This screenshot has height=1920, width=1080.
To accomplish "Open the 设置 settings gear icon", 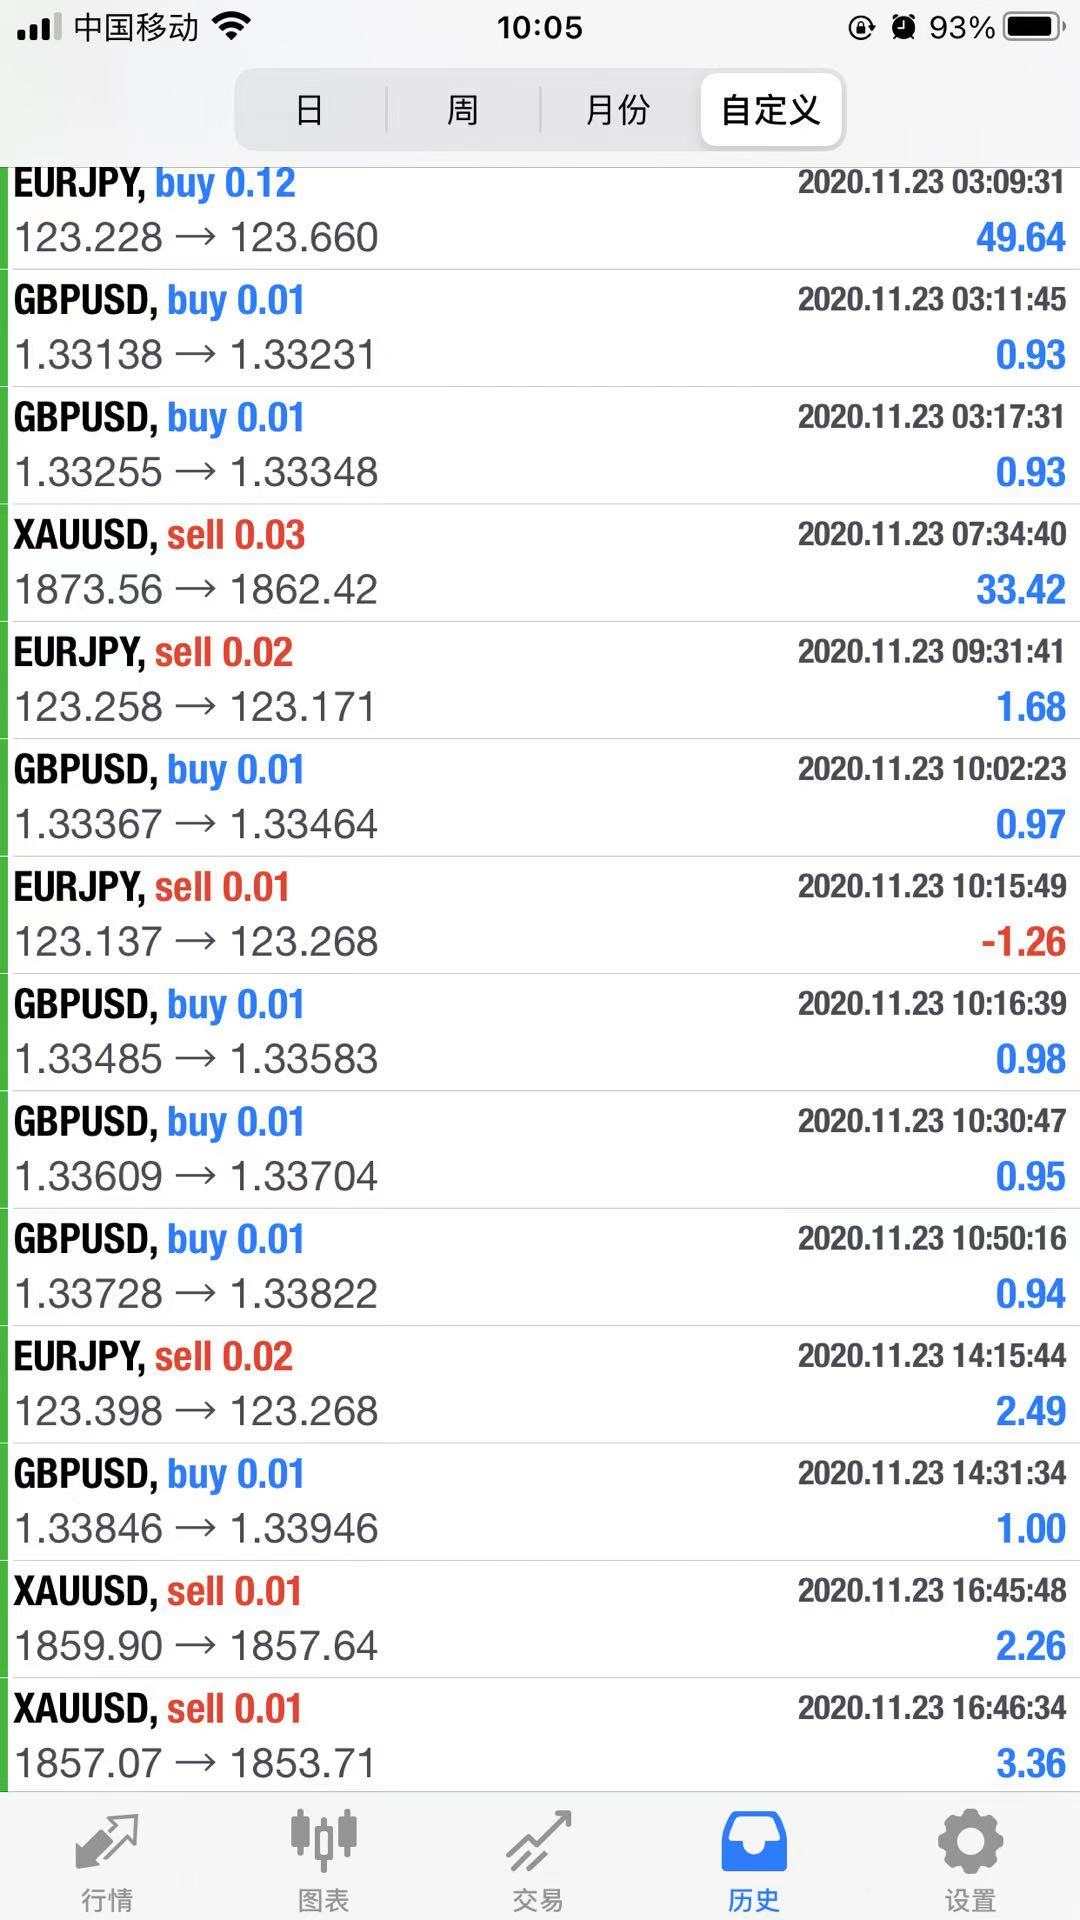I will [969, 1842].
